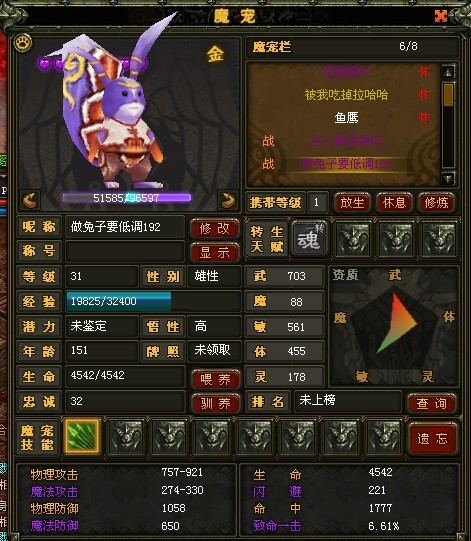Click the 休息 rest button
Viewport: 471px width, 541px height.
[x=394, y=203]
